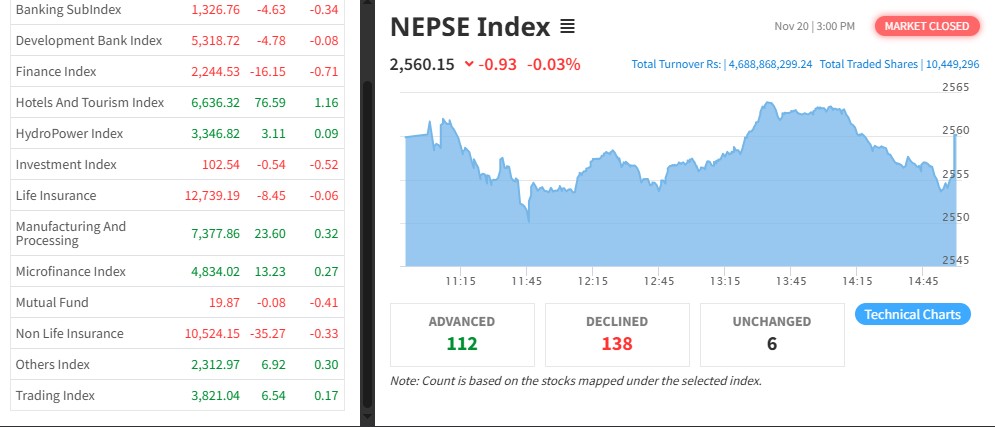
Task: Open the Development Bank Index entry
Action: (88, 40)
